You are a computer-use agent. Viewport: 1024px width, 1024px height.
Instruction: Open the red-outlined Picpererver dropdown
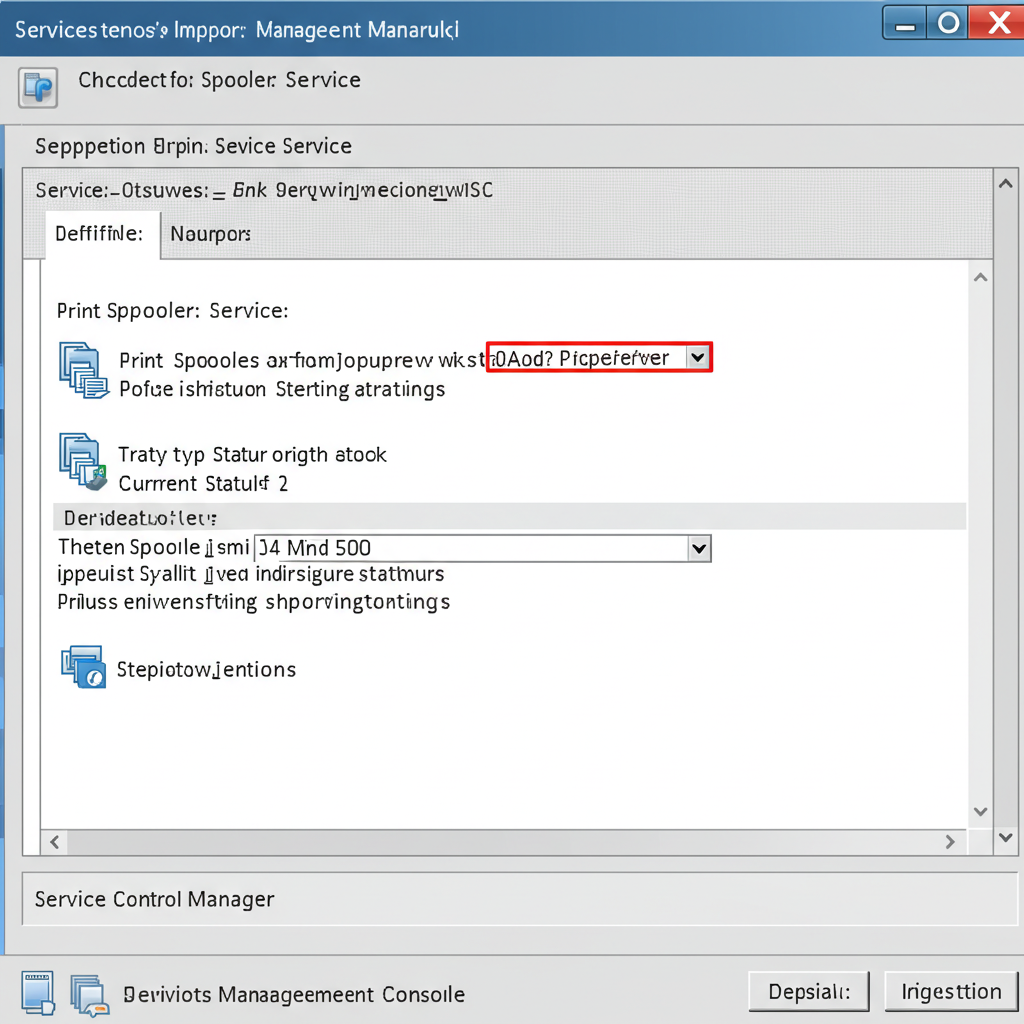click(x=697, y=357)
